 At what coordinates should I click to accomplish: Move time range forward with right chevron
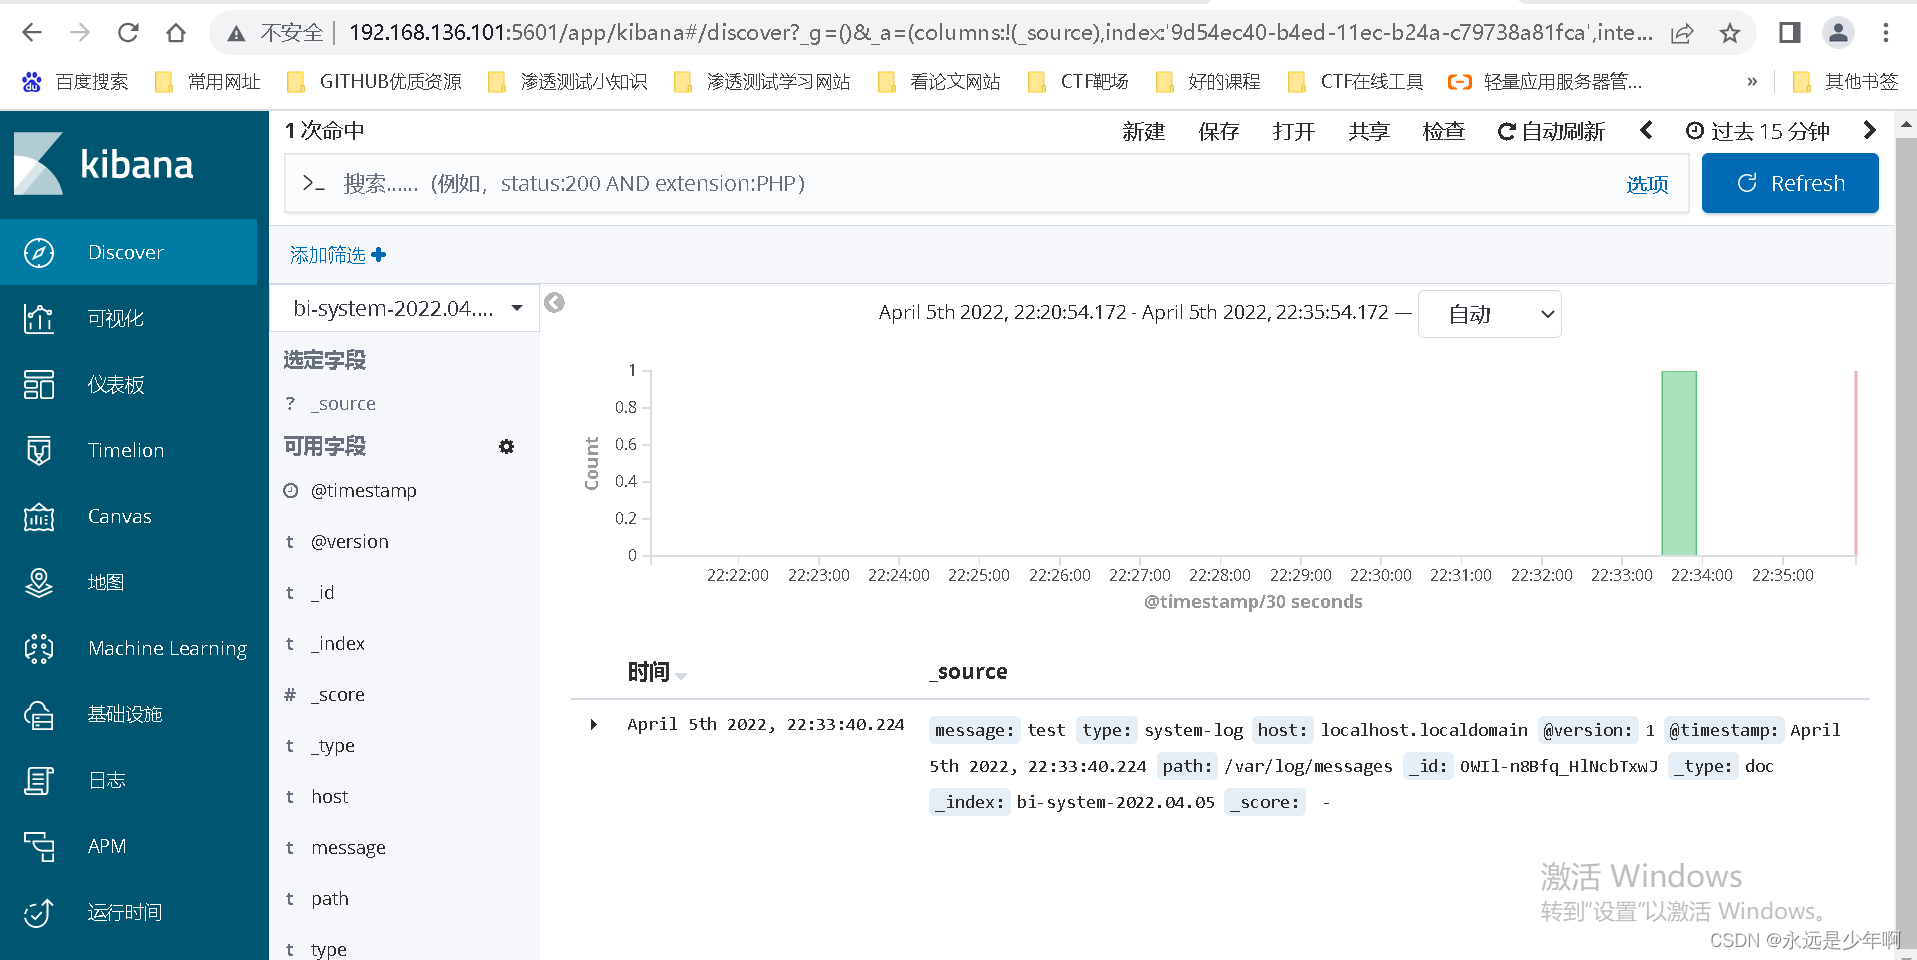point(1870,130)
